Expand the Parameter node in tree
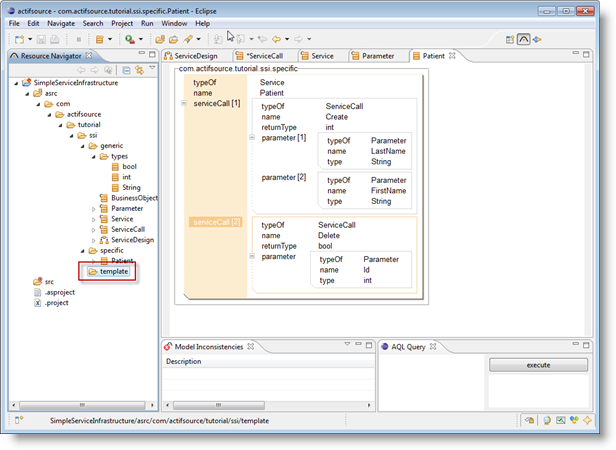 pos(93,208)
